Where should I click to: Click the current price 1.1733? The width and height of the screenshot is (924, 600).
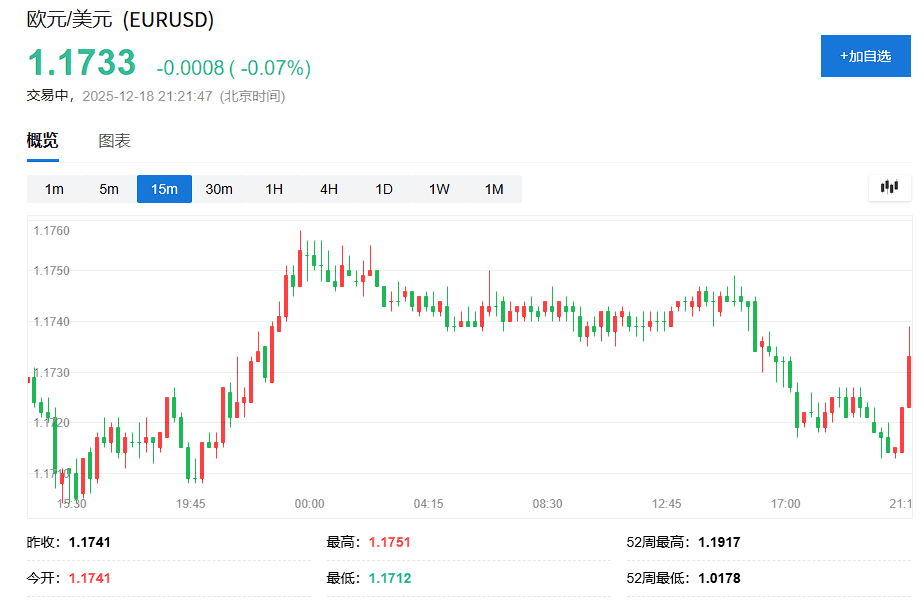pyautogui.click(x=81, y=63)
